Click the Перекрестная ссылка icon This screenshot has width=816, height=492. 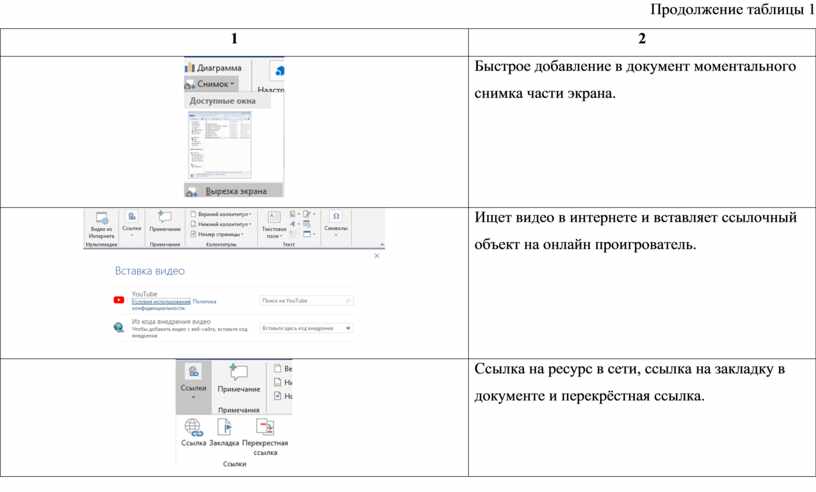[265, 427]
